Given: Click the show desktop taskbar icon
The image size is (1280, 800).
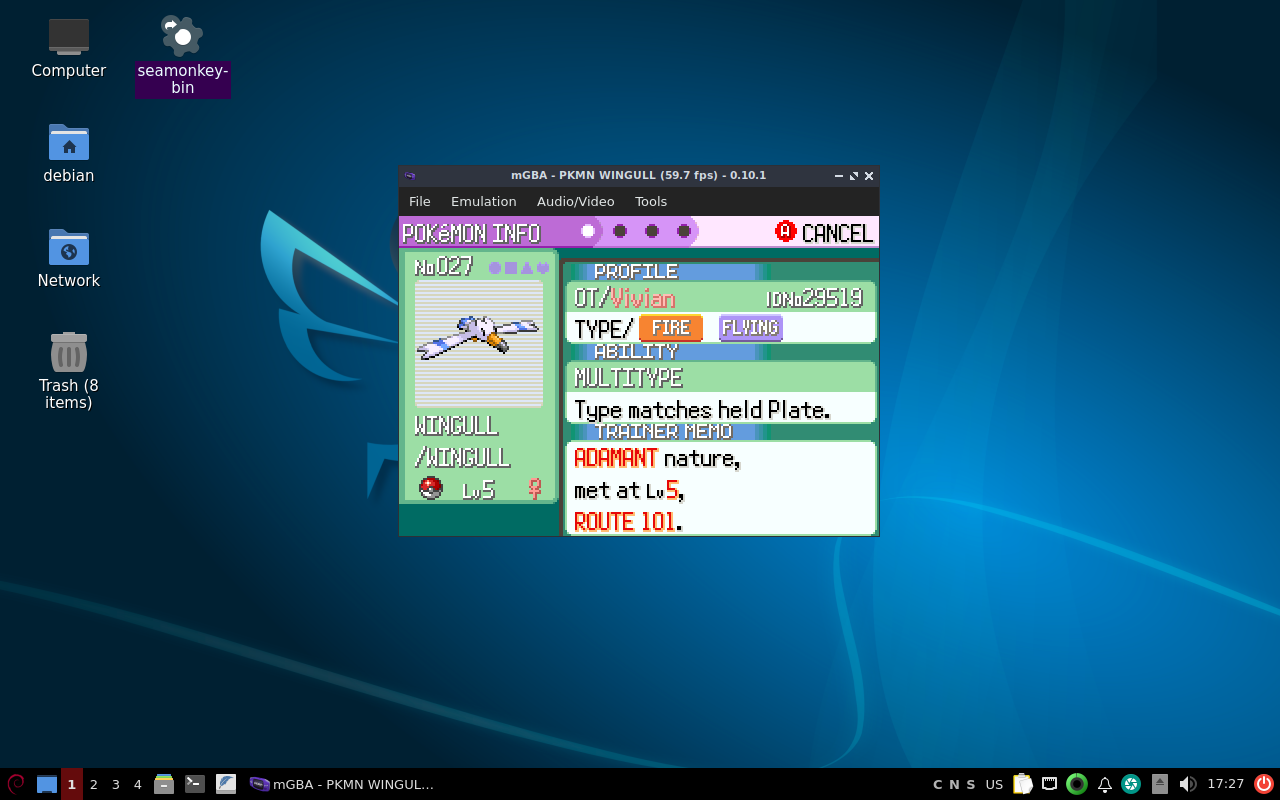Looking at the screenshot, I should coord(47,784).
